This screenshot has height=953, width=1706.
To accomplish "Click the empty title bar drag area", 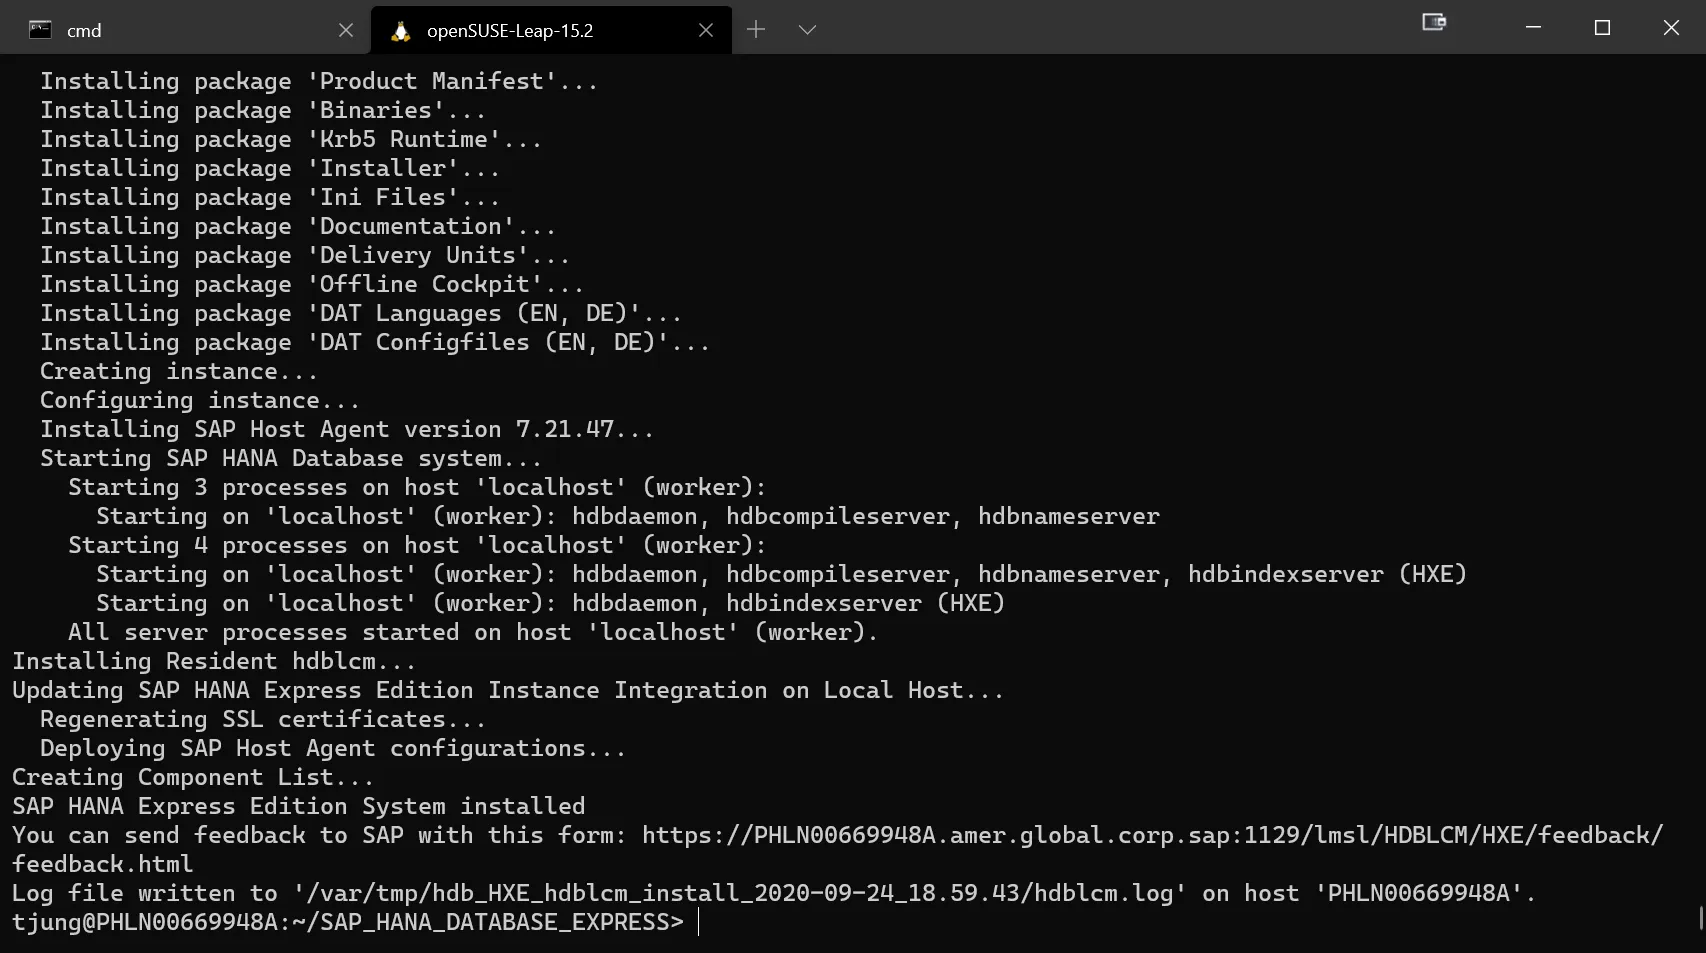I will tap(1100, 28).
